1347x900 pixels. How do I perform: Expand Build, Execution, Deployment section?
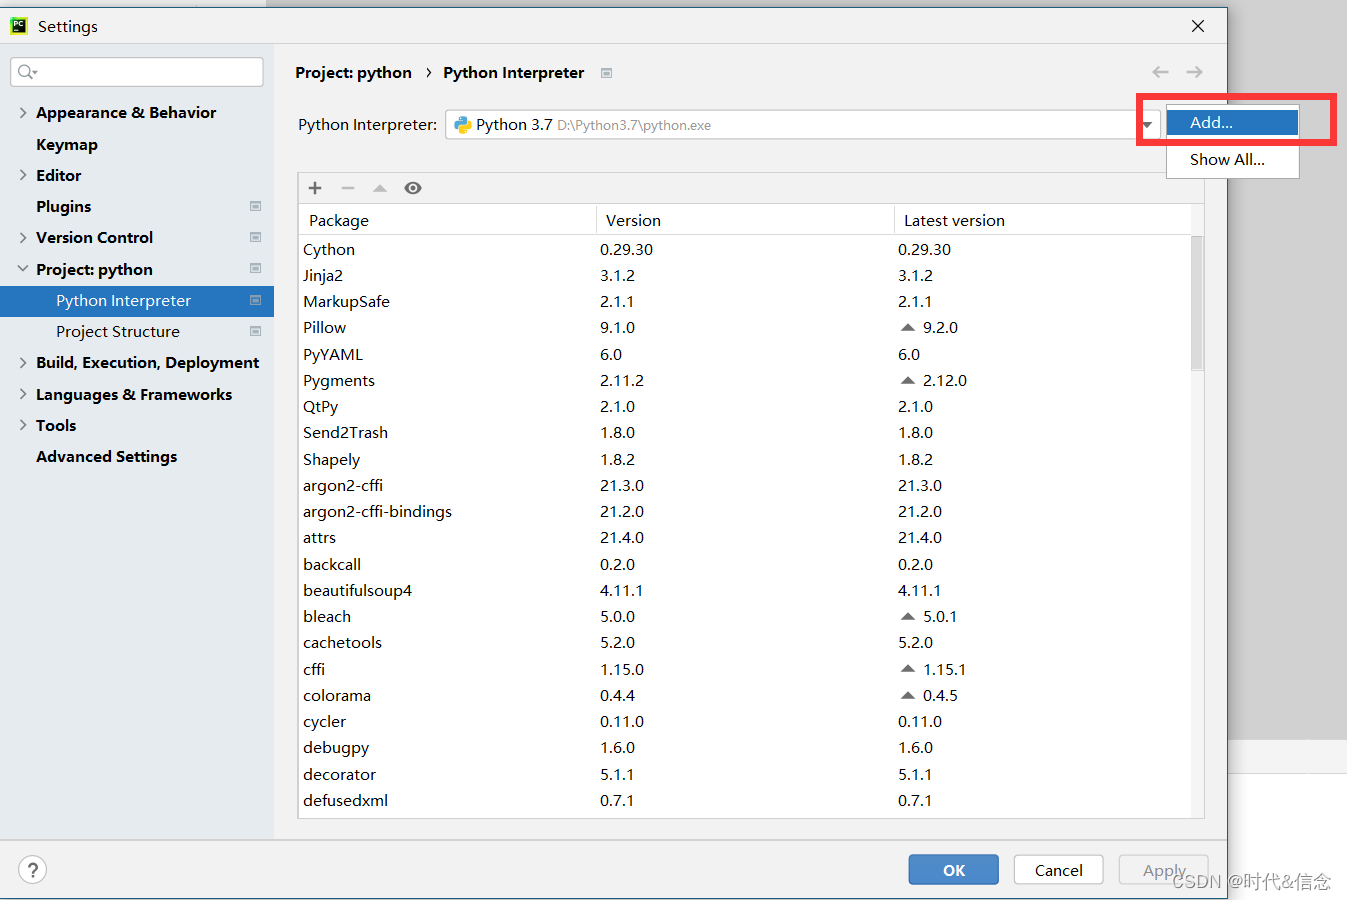(x=22, y=362)
